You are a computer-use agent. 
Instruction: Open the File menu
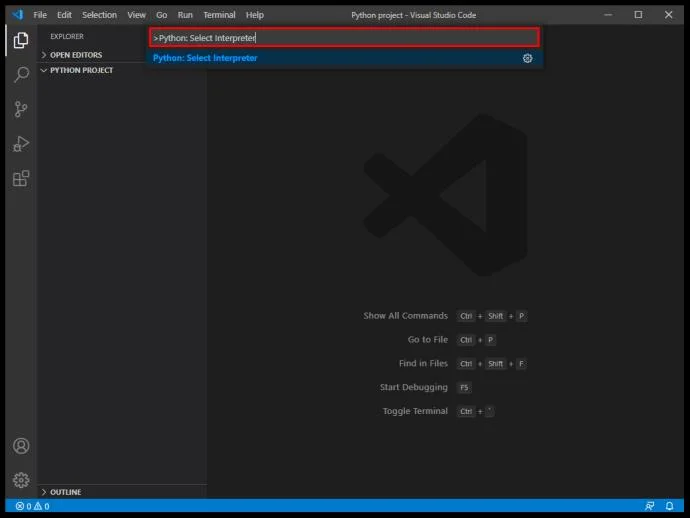pos(40,15)
